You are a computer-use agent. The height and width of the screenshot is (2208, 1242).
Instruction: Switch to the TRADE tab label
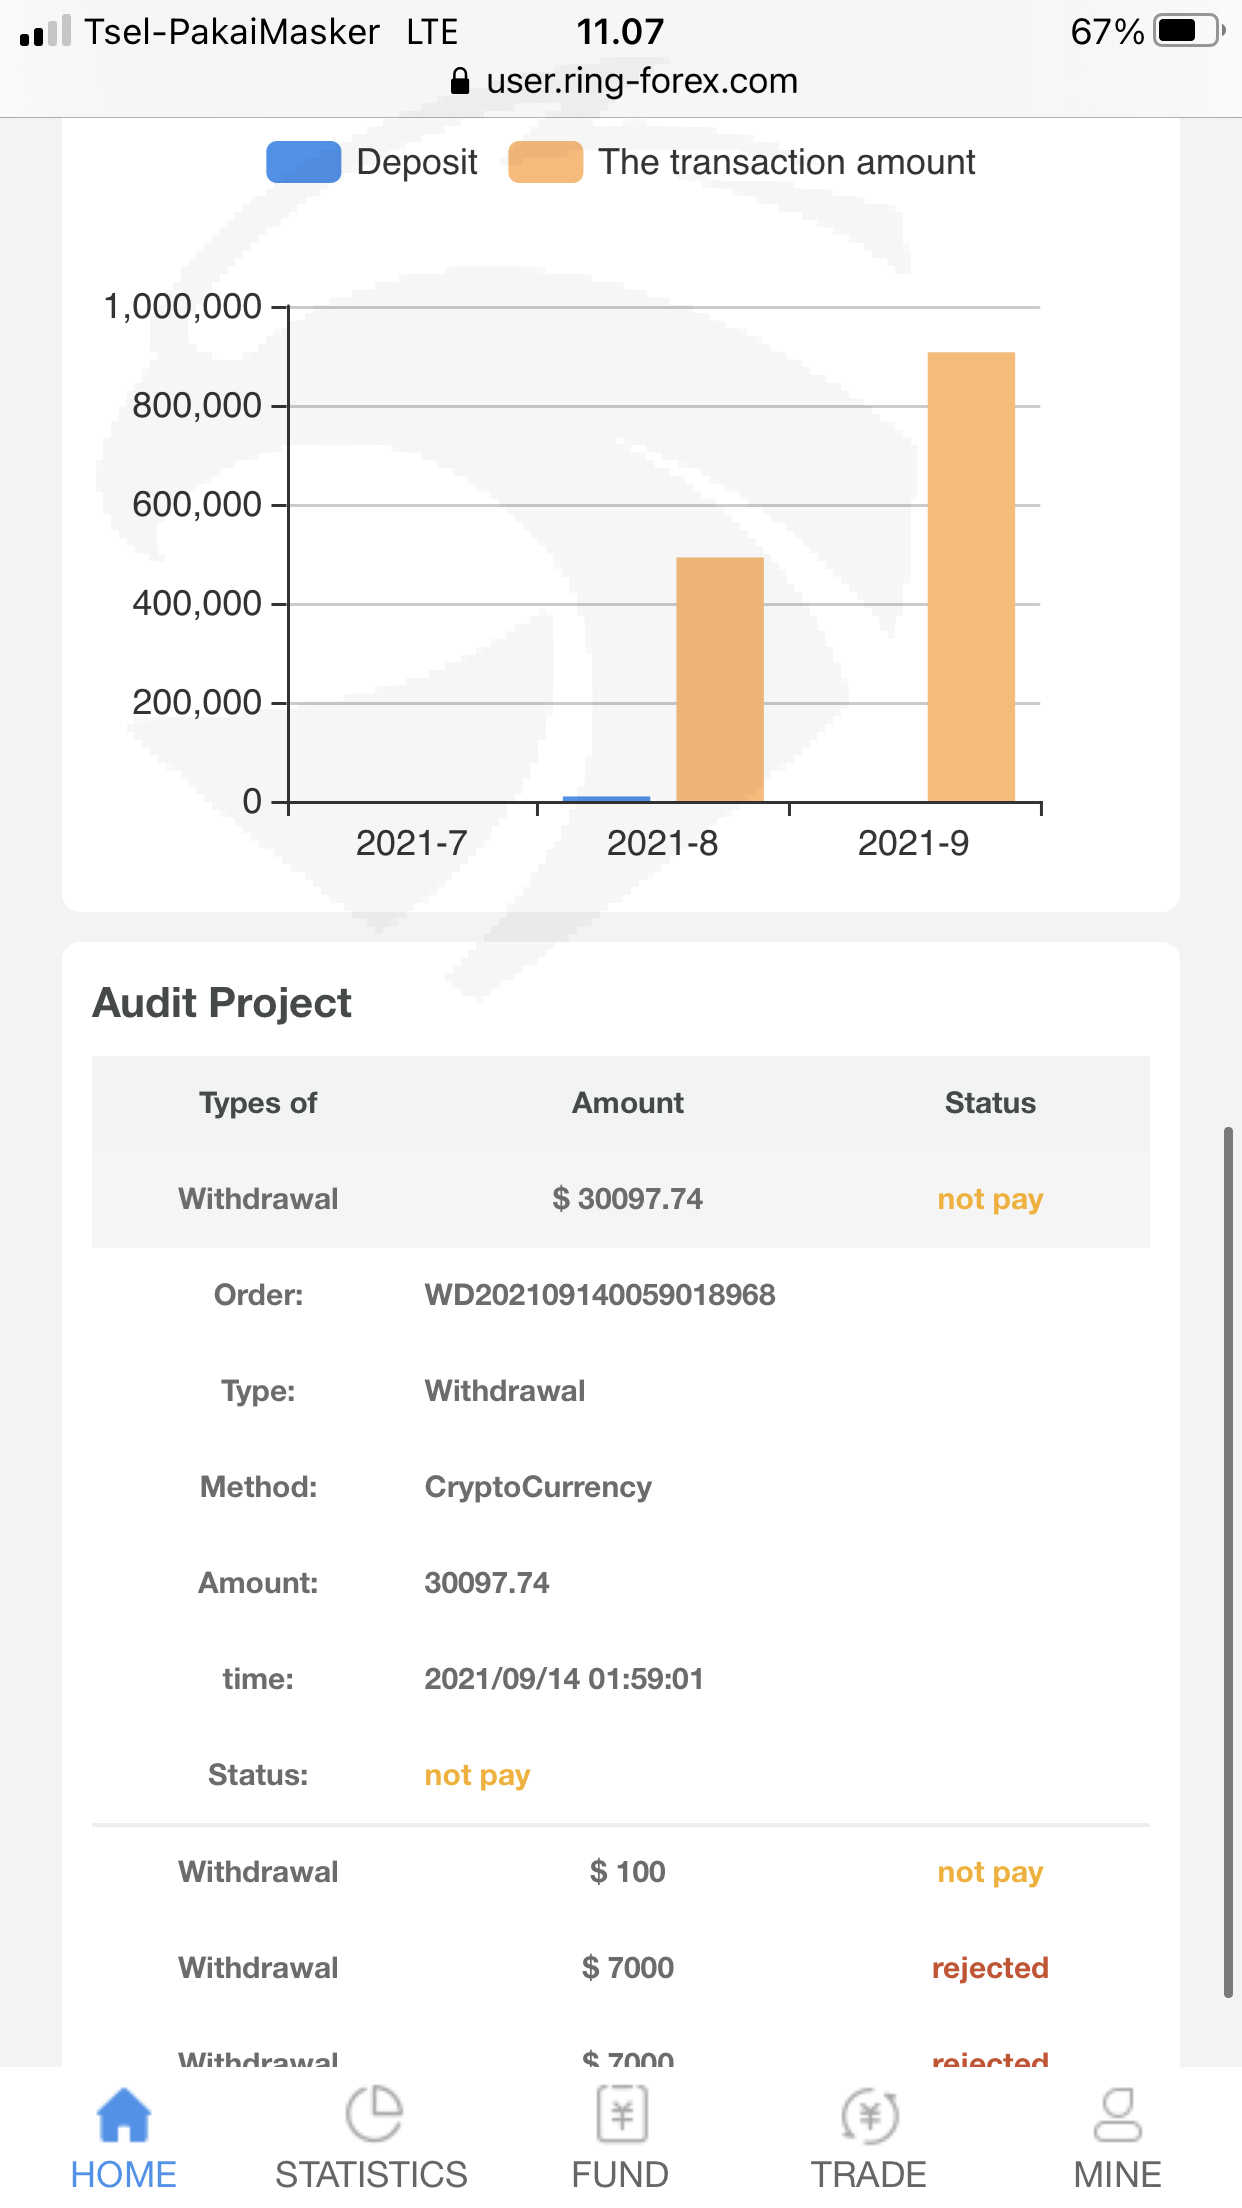click(868, 2175)
